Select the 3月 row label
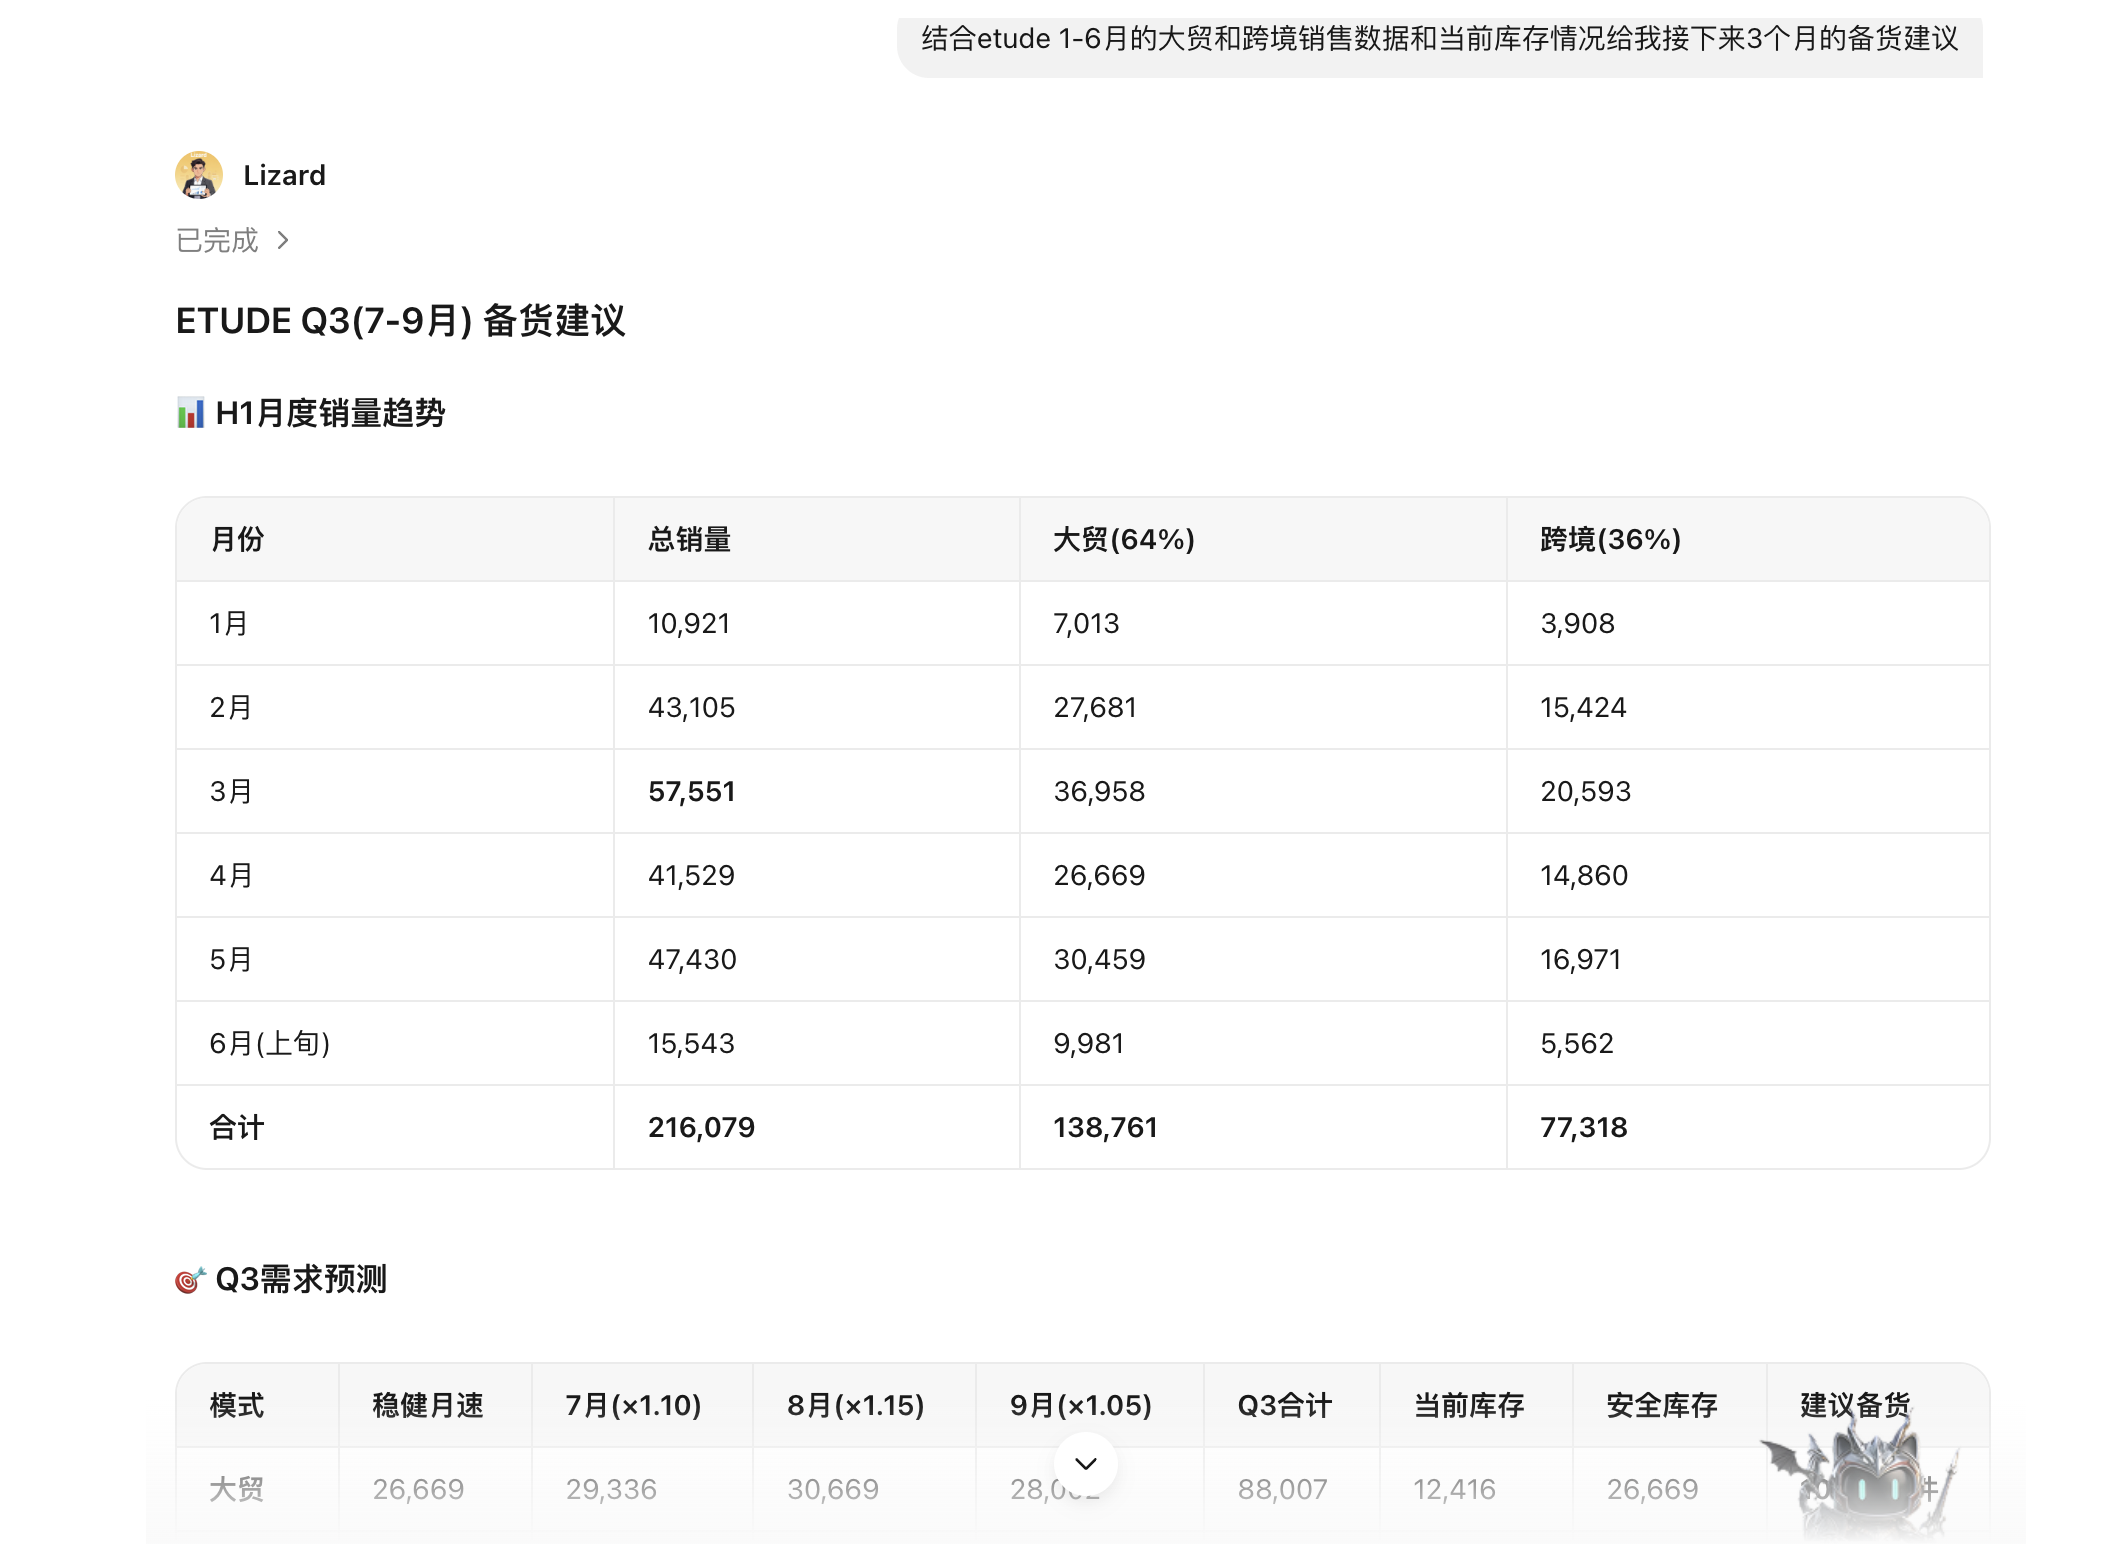Screen dimensions: 2122x1544 [230, 792]
